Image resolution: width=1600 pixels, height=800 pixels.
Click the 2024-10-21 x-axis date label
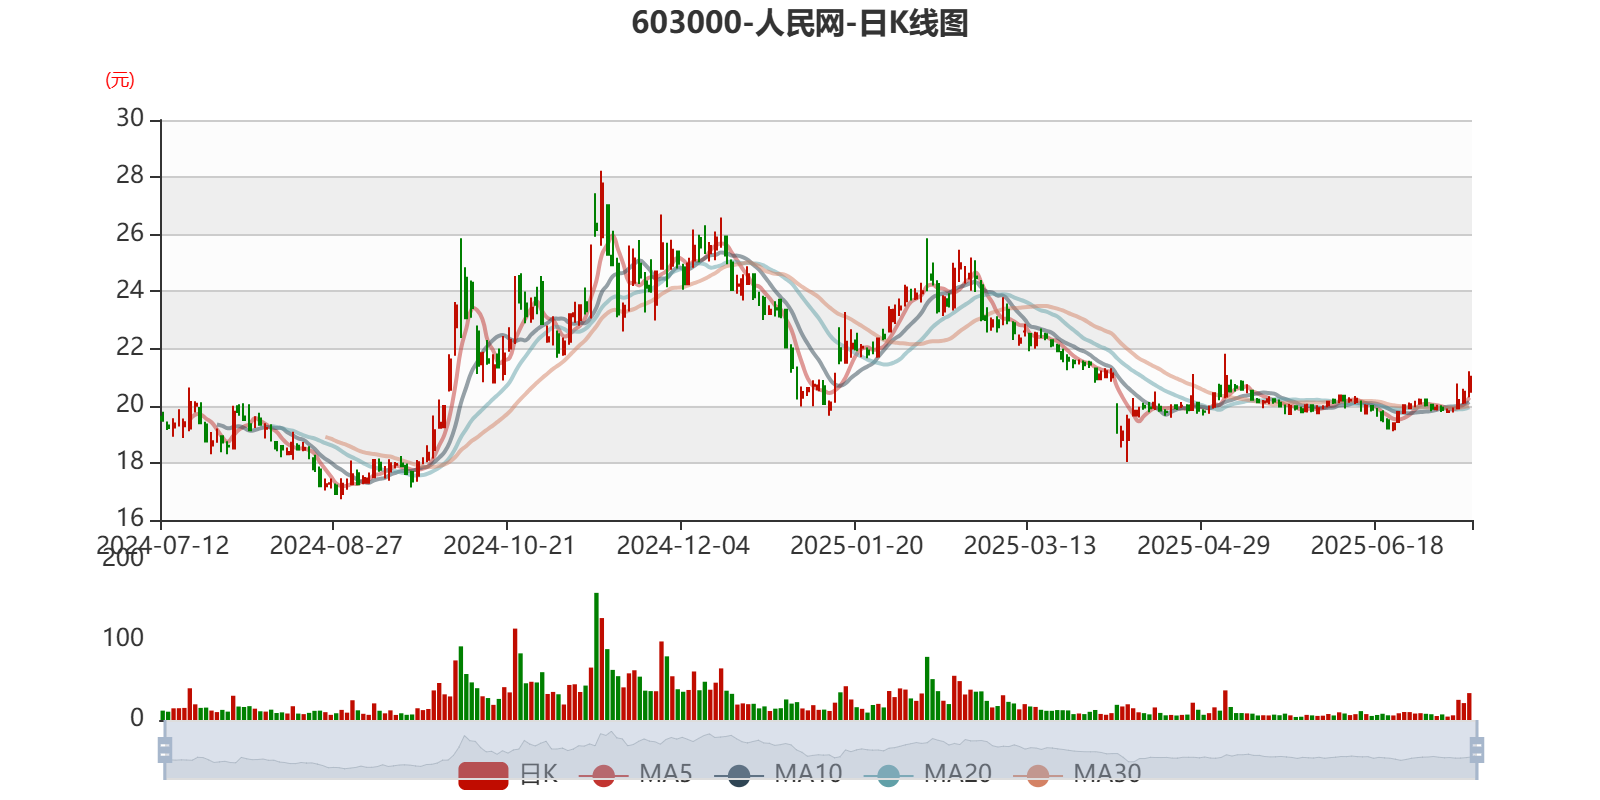[509, 546]
